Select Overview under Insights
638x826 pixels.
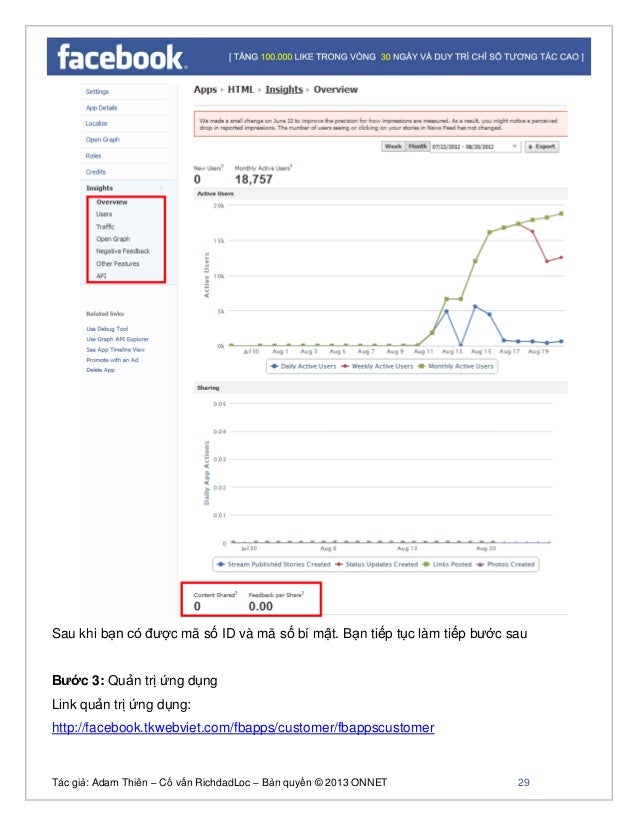pos(112,202)
